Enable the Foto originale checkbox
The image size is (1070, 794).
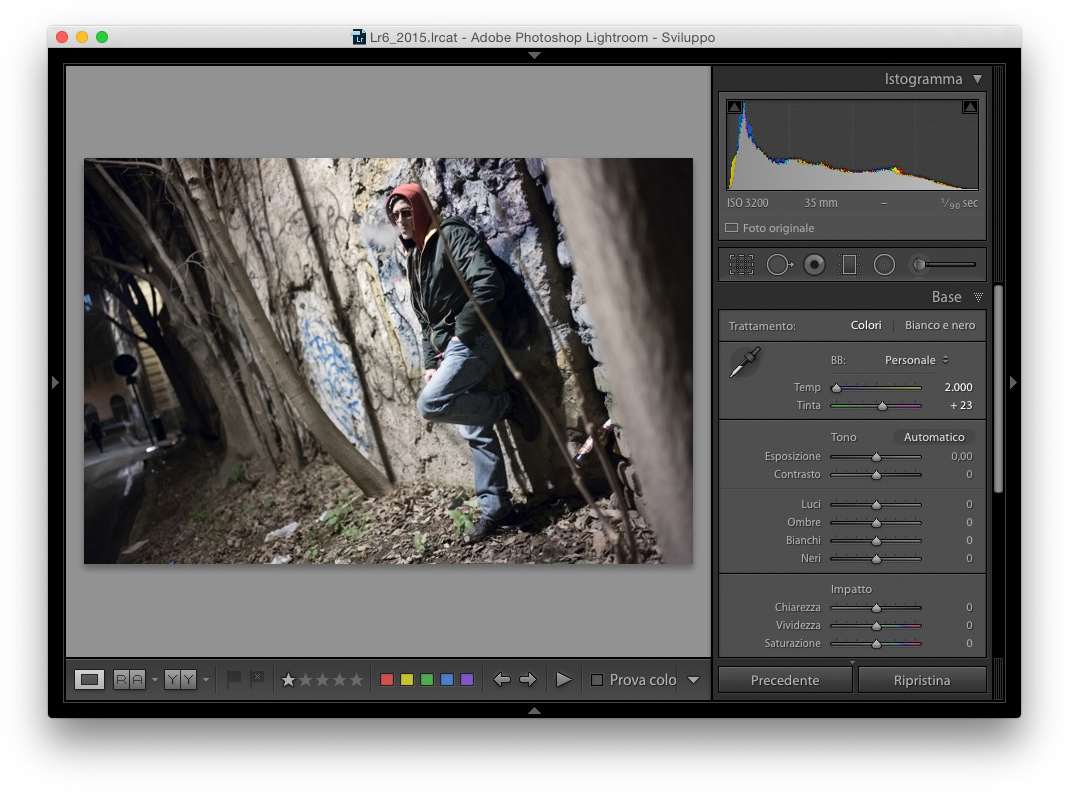point(732,228)
